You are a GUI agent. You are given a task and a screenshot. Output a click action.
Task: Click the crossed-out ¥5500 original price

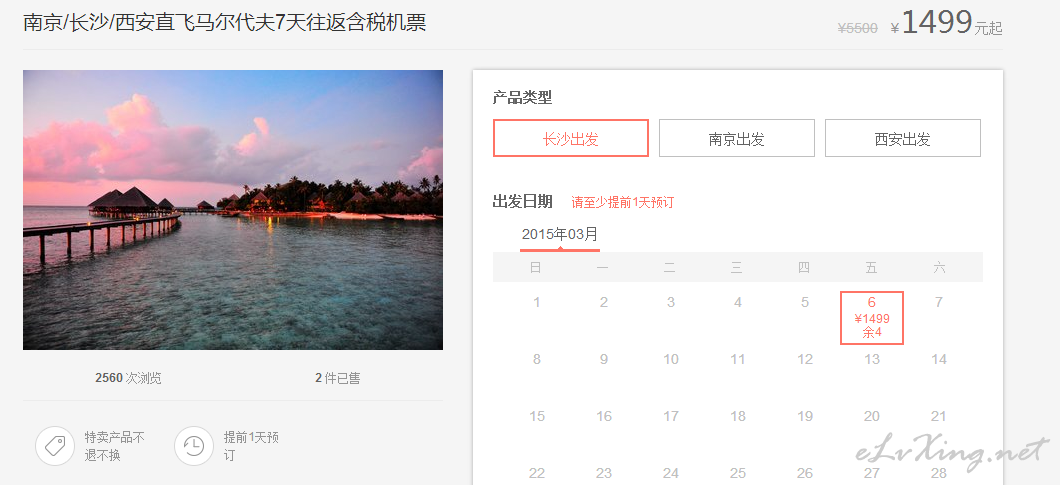pyautogui.click(x=857, y=28)
